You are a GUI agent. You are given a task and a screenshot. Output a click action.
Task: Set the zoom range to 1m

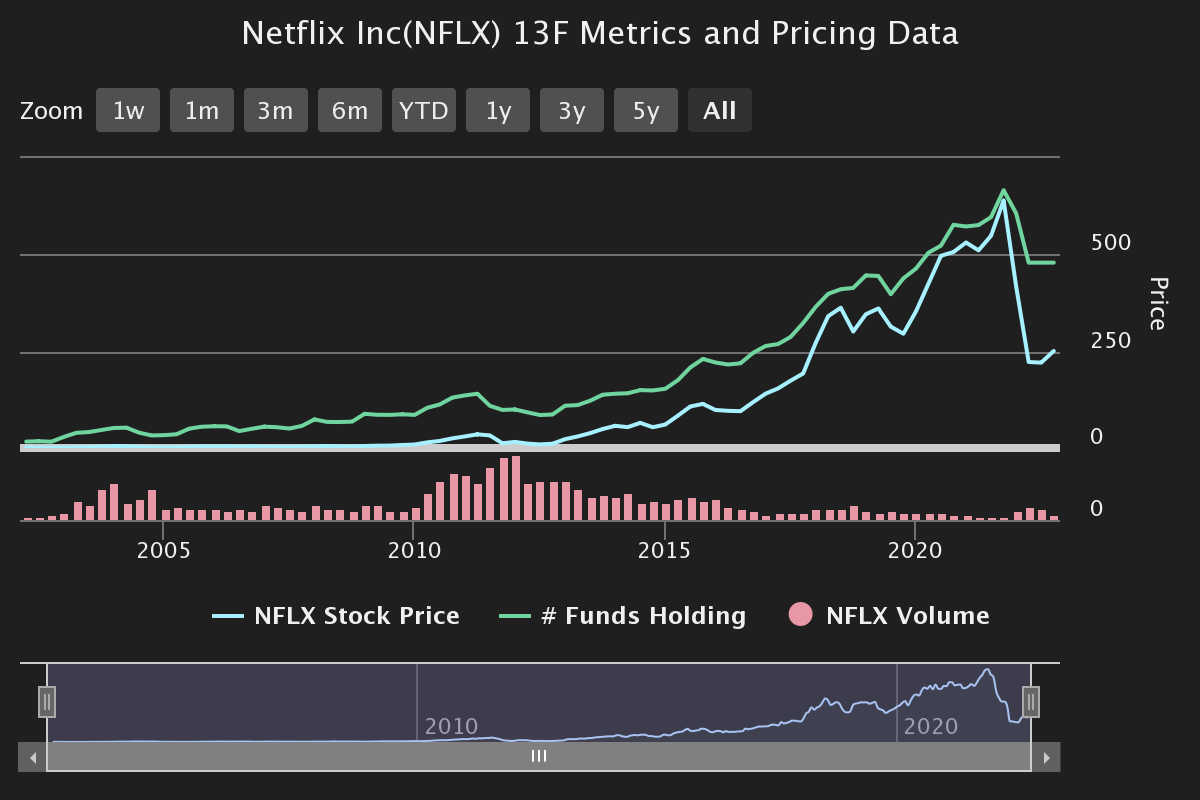click(x=202, y=110)
